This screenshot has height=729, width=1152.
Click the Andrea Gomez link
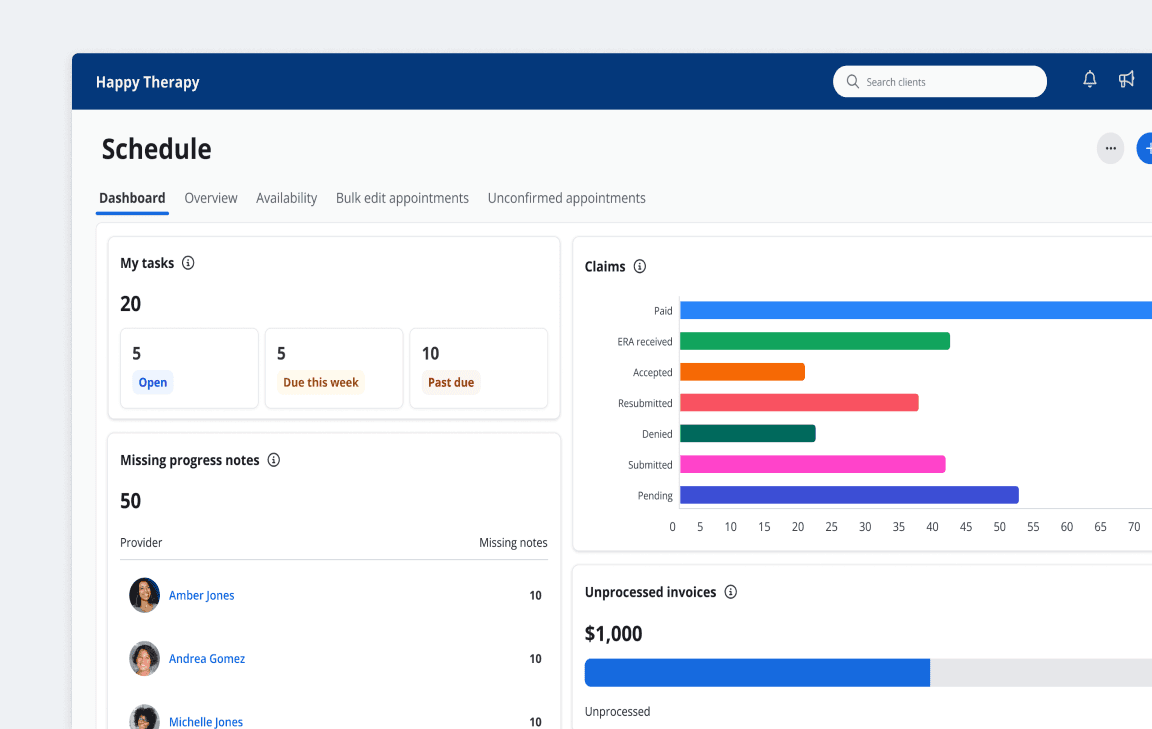click(206, 659)
